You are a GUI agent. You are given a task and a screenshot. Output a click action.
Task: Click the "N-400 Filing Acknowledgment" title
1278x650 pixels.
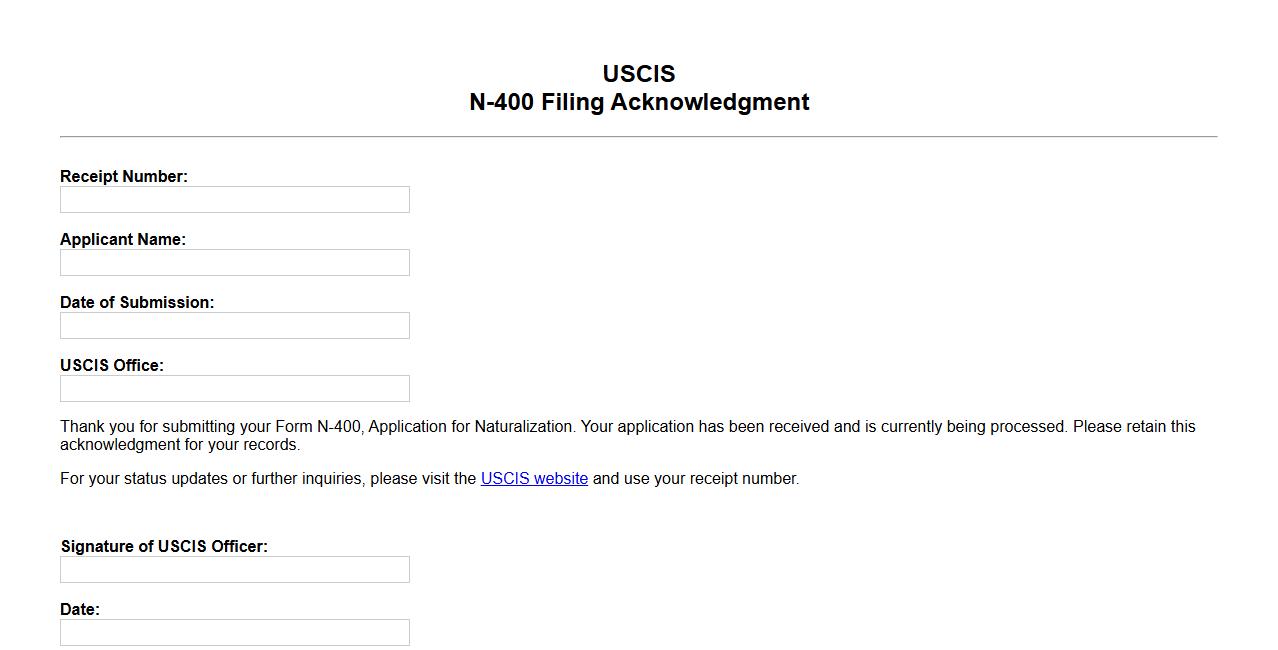[639, 102]
